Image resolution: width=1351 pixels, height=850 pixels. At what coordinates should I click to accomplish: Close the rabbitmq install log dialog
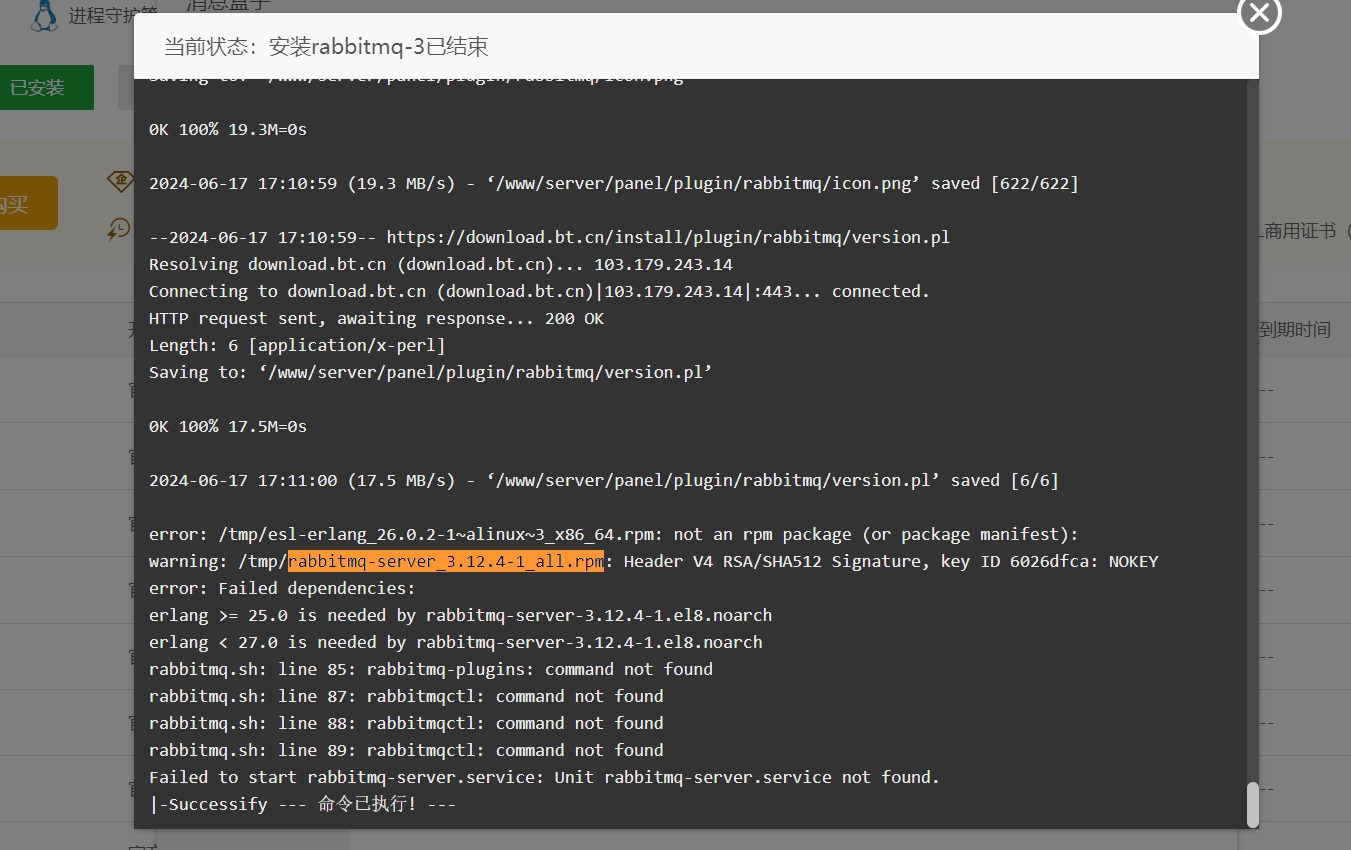(1259, 13)
